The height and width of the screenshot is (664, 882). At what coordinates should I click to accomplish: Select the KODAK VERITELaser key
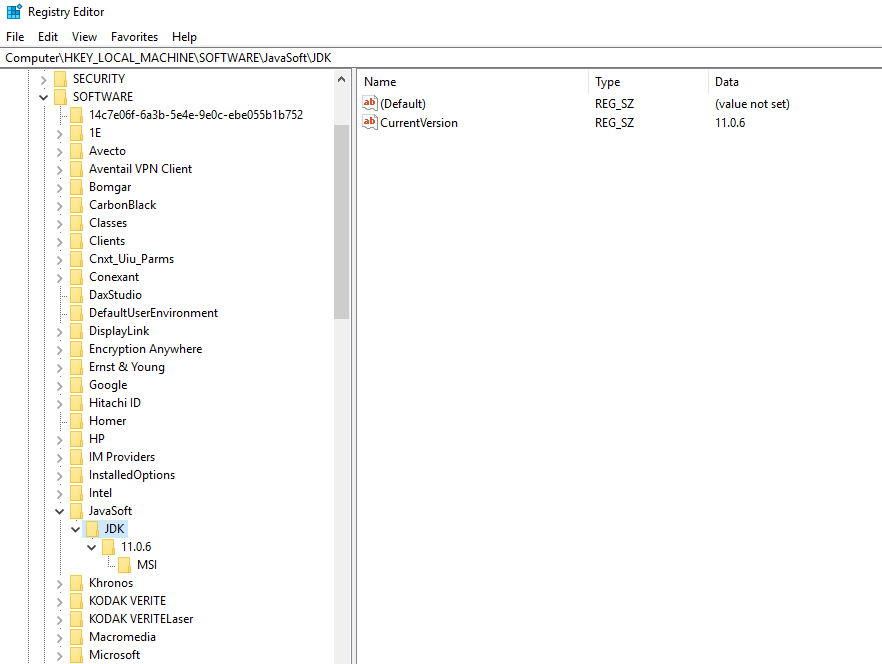(x=141, y=619)
